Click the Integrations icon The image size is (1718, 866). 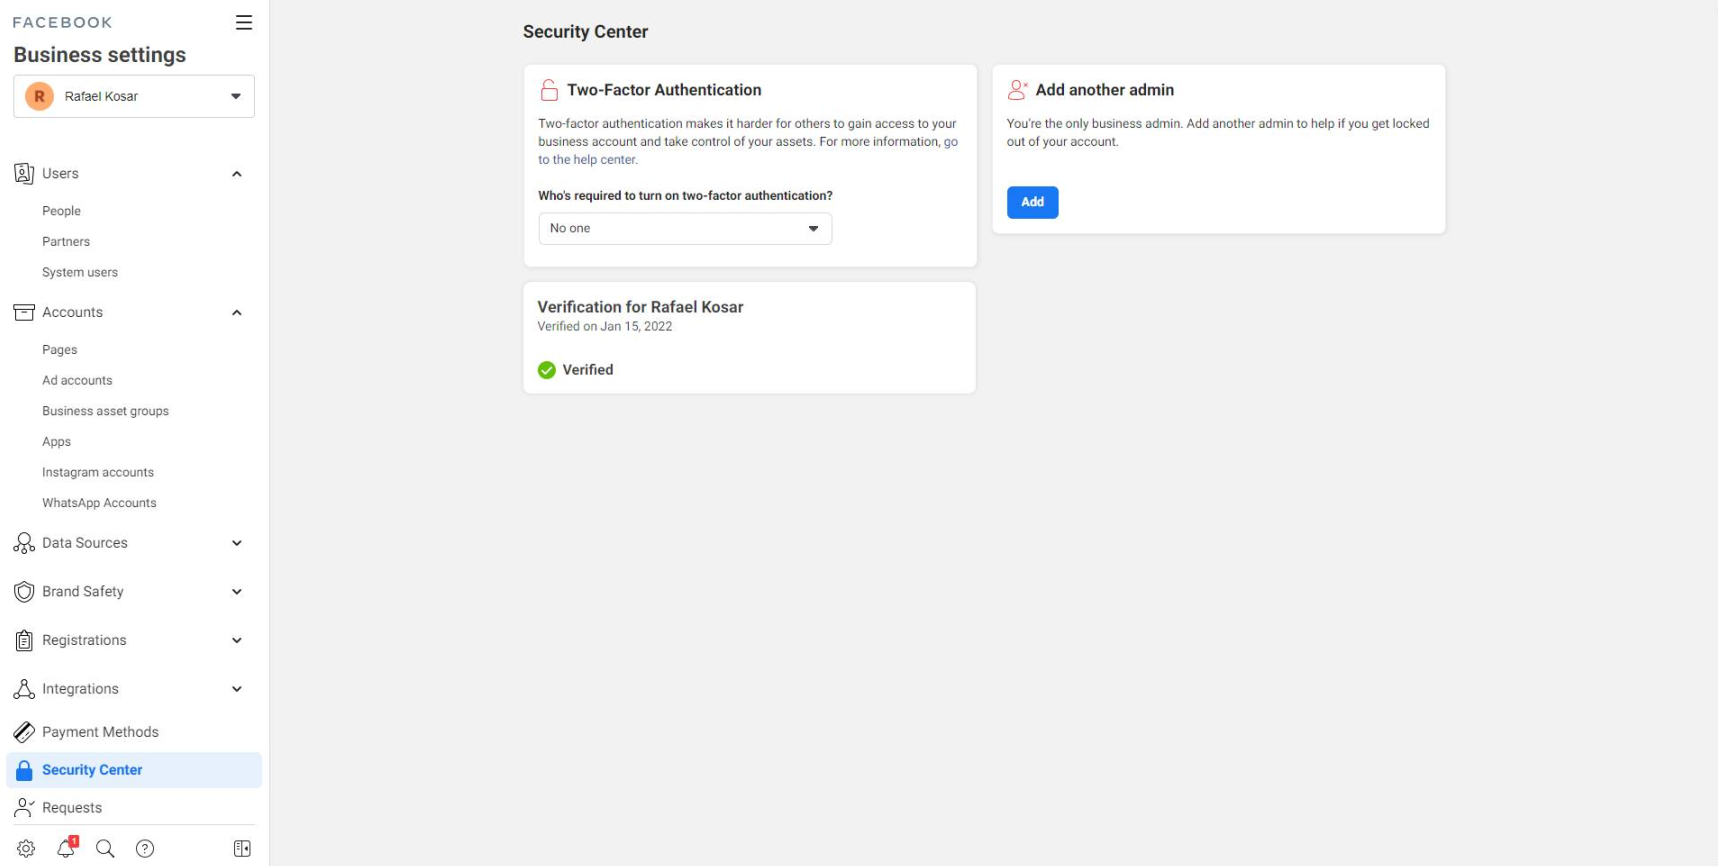pyautogui.click(x=24, y=689)
